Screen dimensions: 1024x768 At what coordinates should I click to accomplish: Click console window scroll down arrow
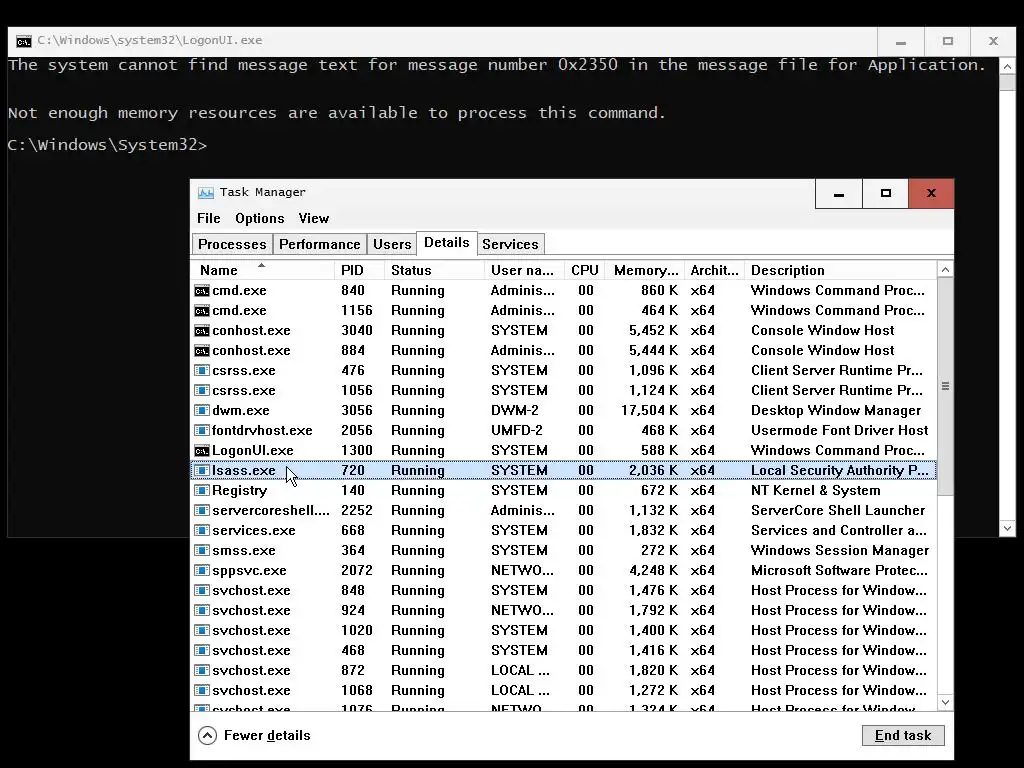click(1007, 528)
